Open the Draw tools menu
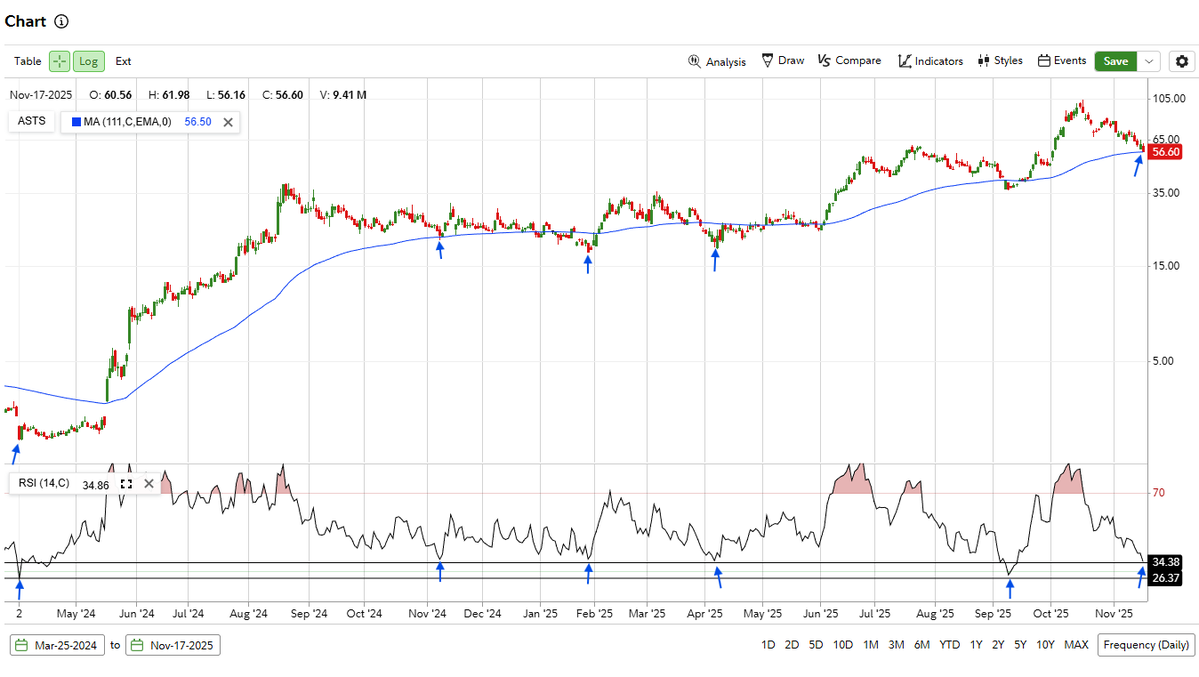 782,61
